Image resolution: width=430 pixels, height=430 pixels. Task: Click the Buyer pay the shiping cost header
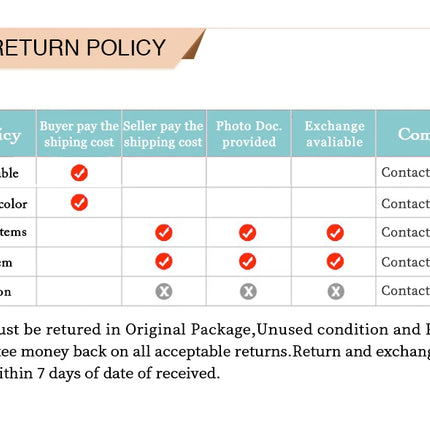[79, 134]
